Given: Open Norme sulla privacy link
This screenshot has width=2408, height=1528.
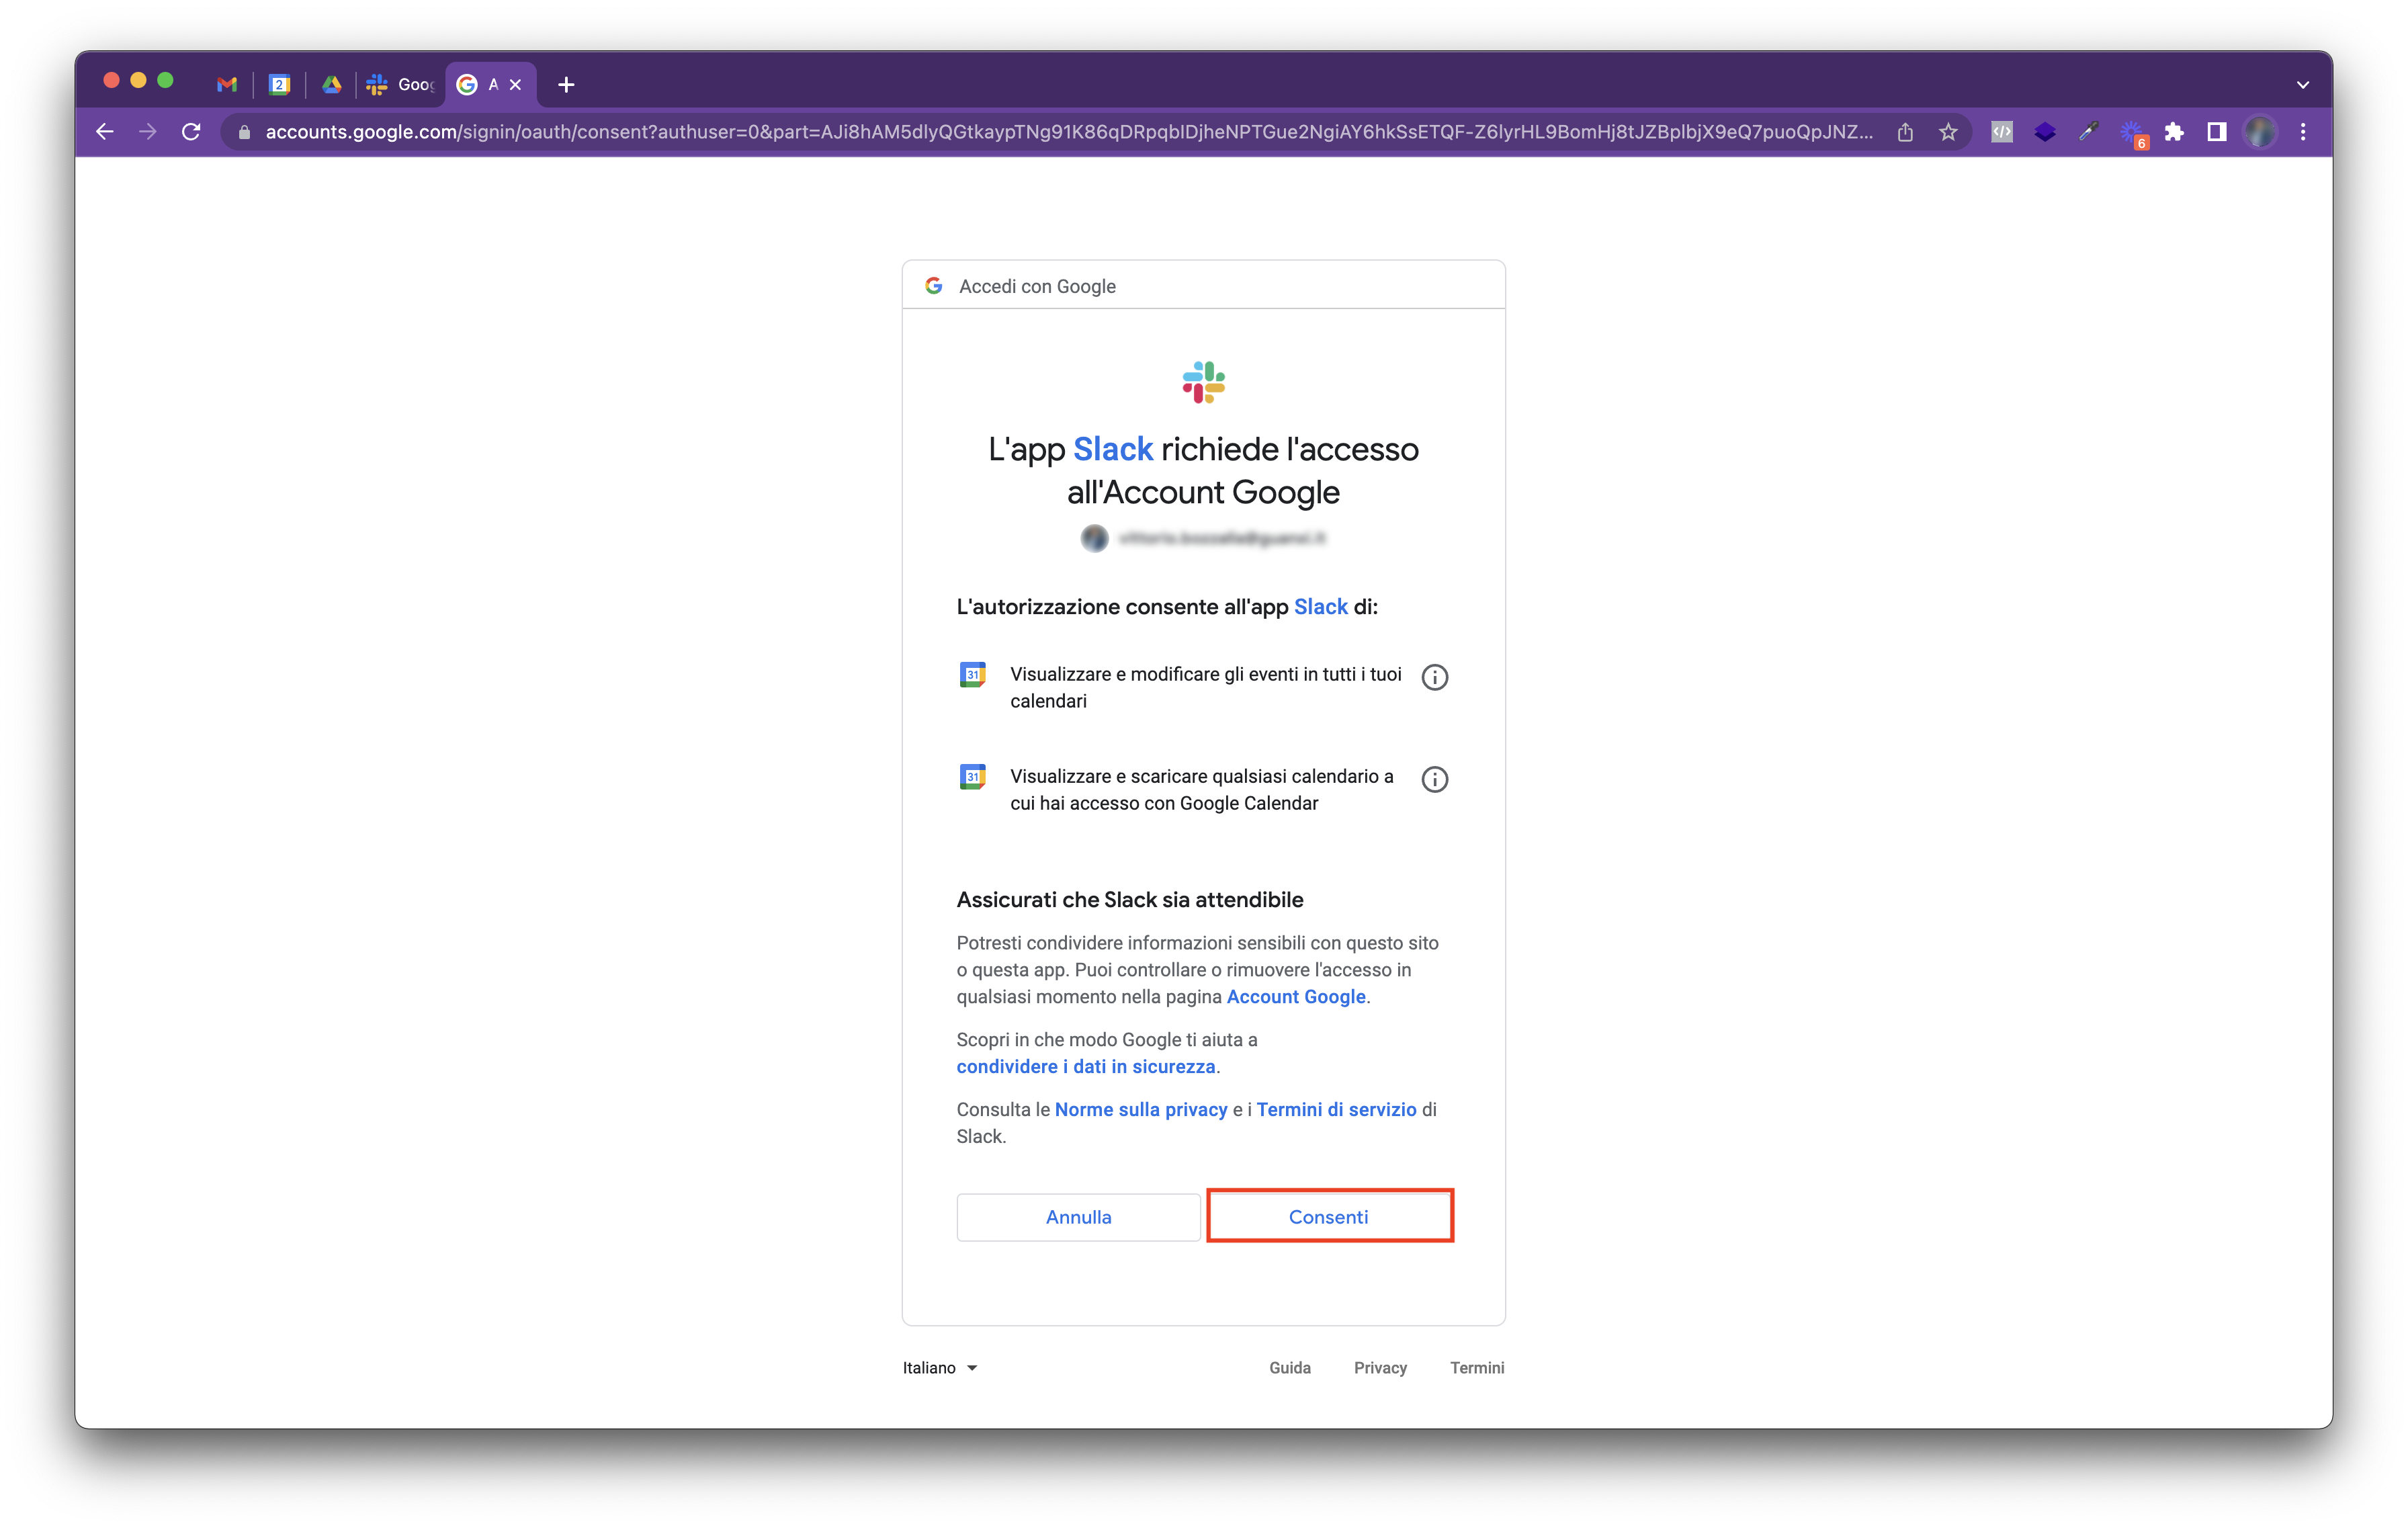Looking at the screenshot, I should pos(1140,1109).
